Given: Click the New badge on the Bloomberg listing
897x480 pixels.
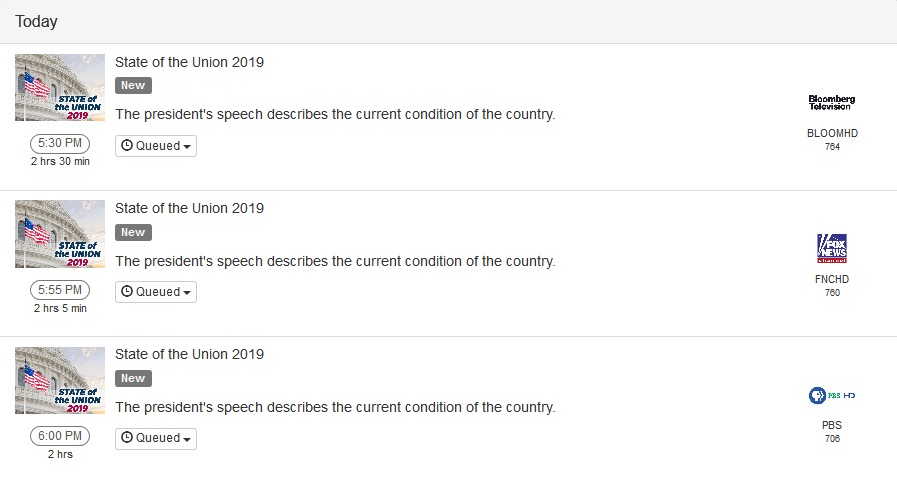Looking at the screenshot, I should (x=133, y=86).
